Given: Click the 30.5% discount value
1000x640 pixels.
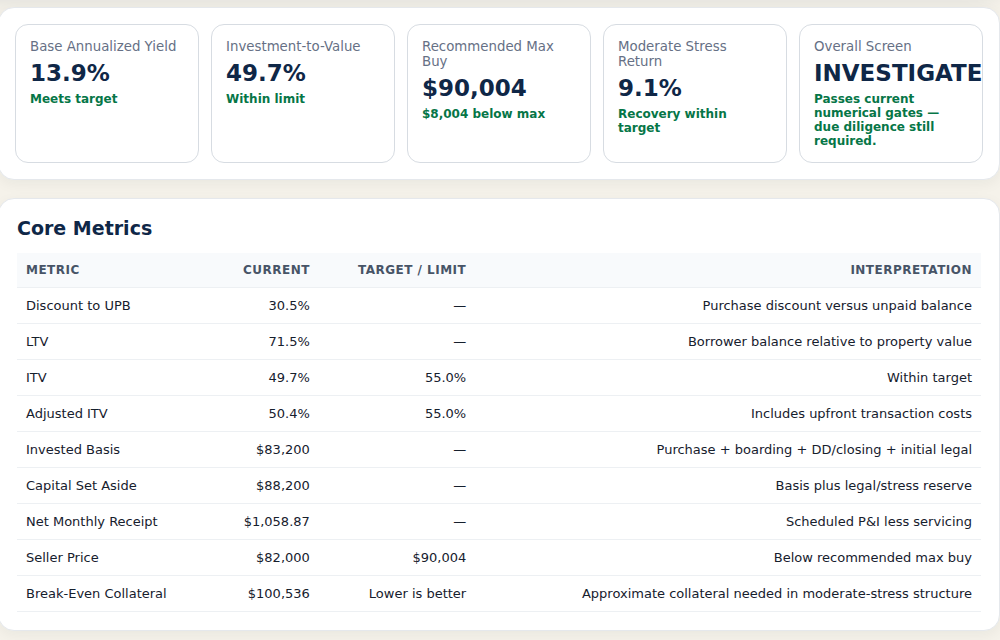Looking at the screenshot, I should point(289,306).
